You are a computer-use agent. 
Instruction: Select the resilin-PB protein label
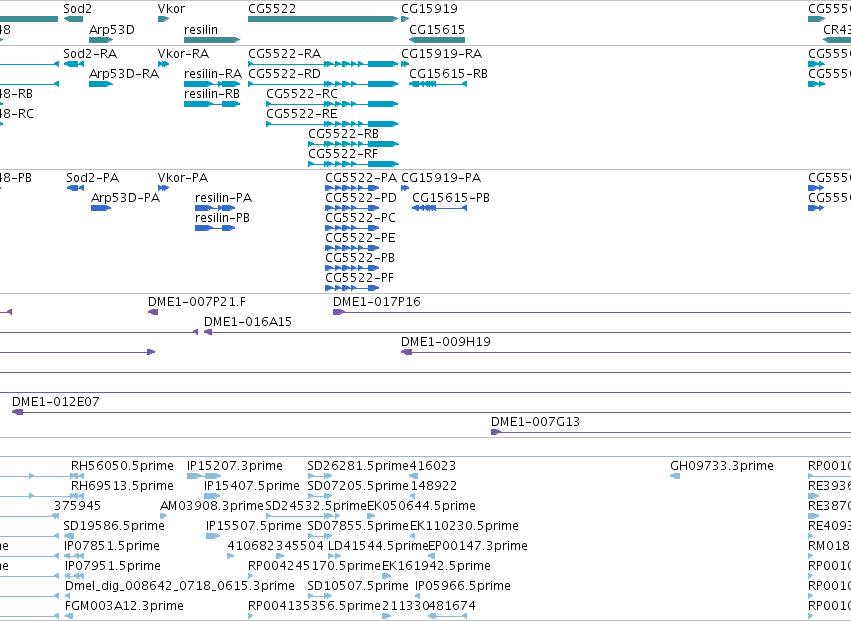pos(223,218)
